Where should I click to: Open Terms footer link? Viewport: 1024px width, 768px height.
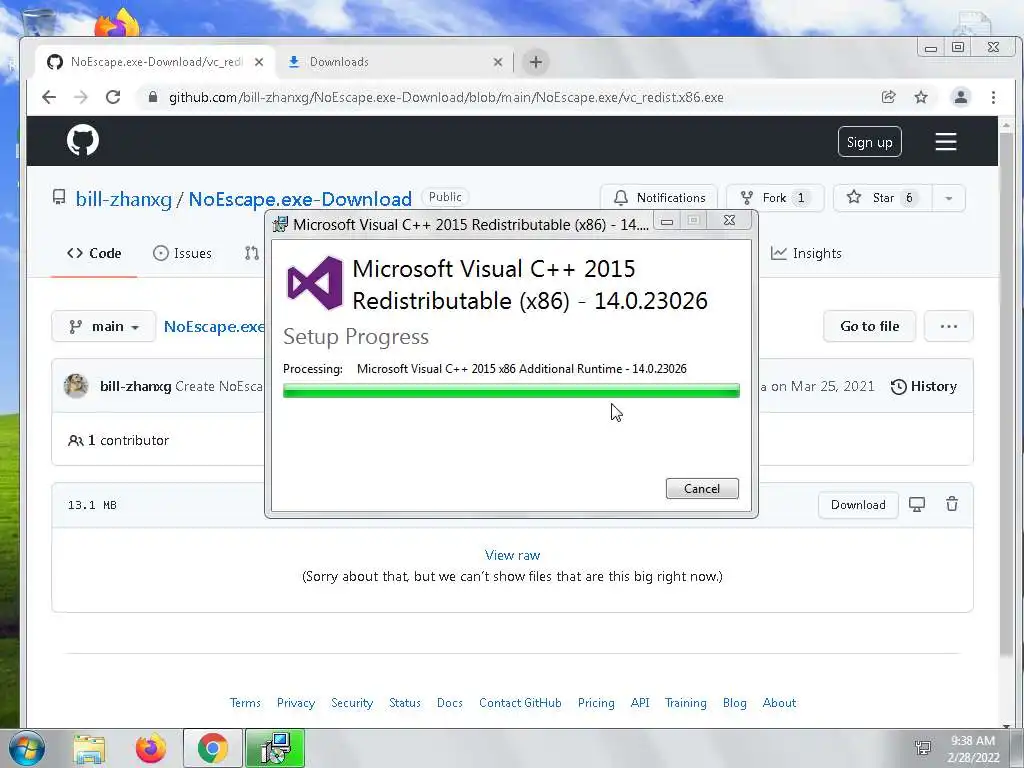pyautogui.click(x=245, y=703)
